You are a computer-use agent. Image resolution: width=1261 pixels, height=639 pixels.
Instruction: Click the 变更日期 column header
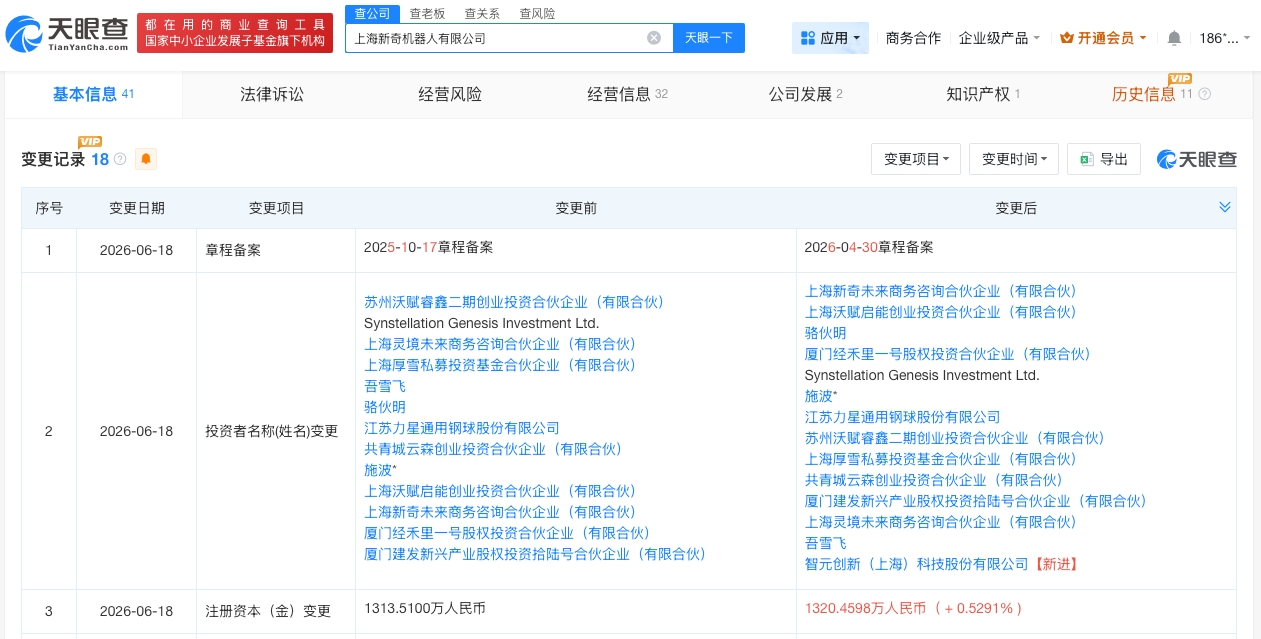137,208
